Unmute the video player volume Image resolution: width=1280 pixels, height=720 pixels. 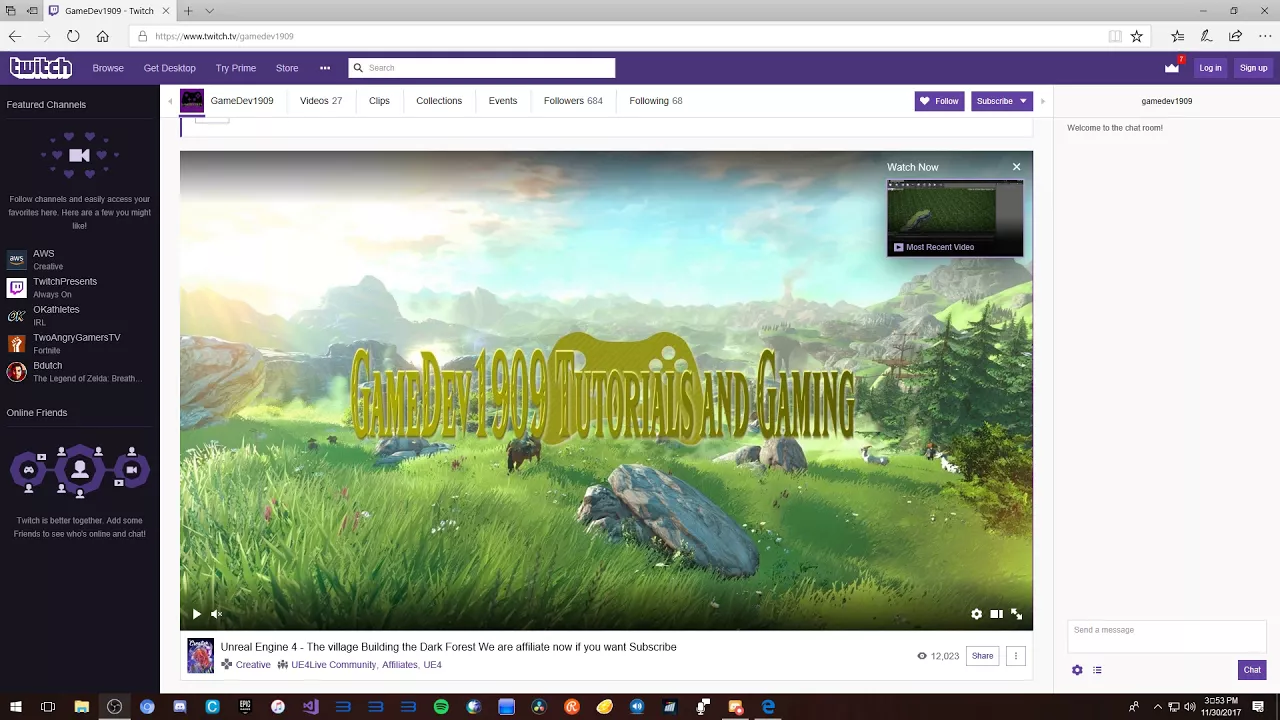(x=216, y=614)
